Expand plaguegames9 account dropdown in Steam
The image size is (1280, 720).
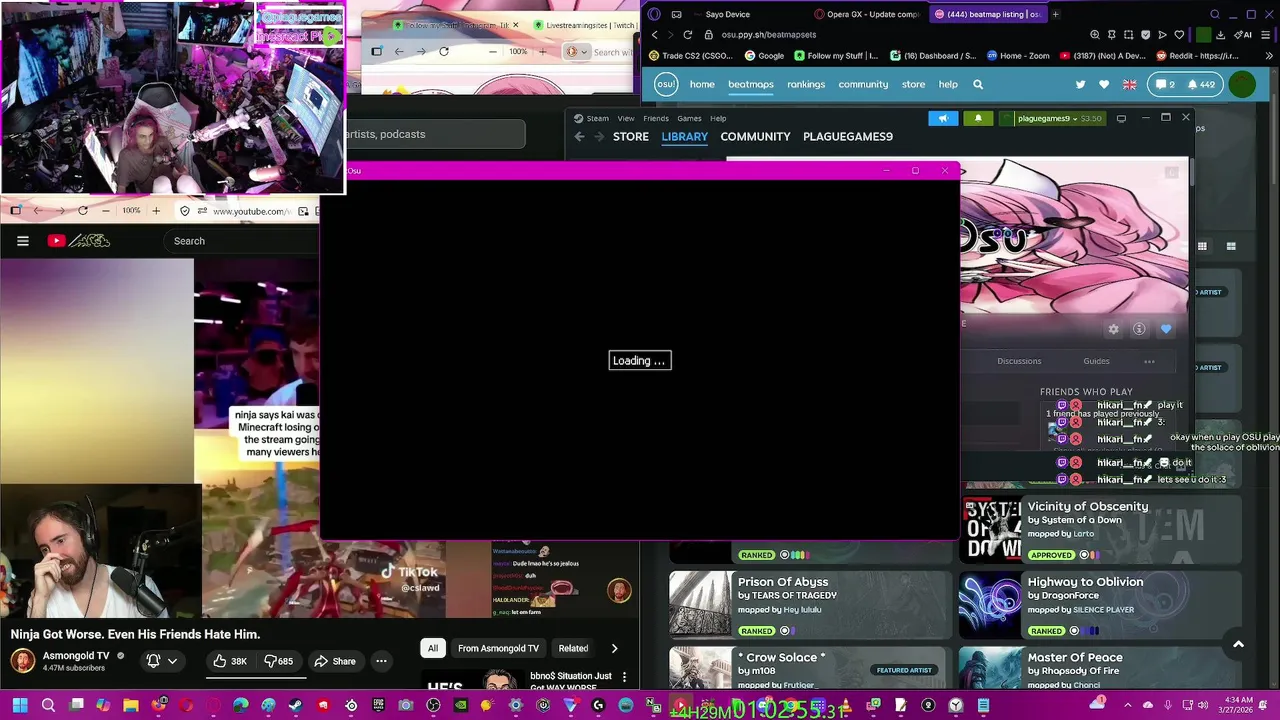point(1055,118)
